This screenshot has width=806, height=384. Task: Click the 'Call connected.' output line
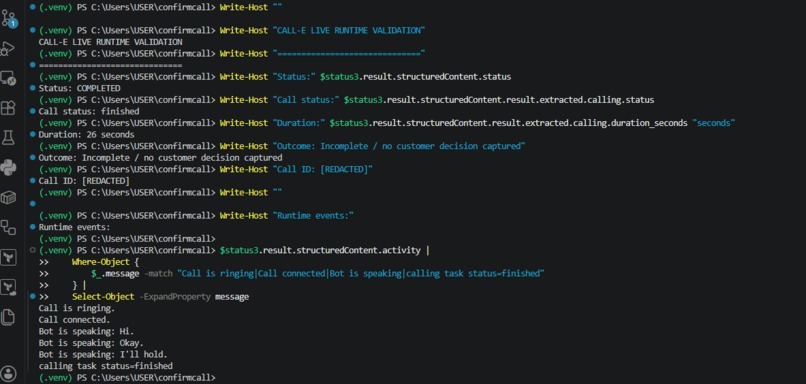(75, 320)
